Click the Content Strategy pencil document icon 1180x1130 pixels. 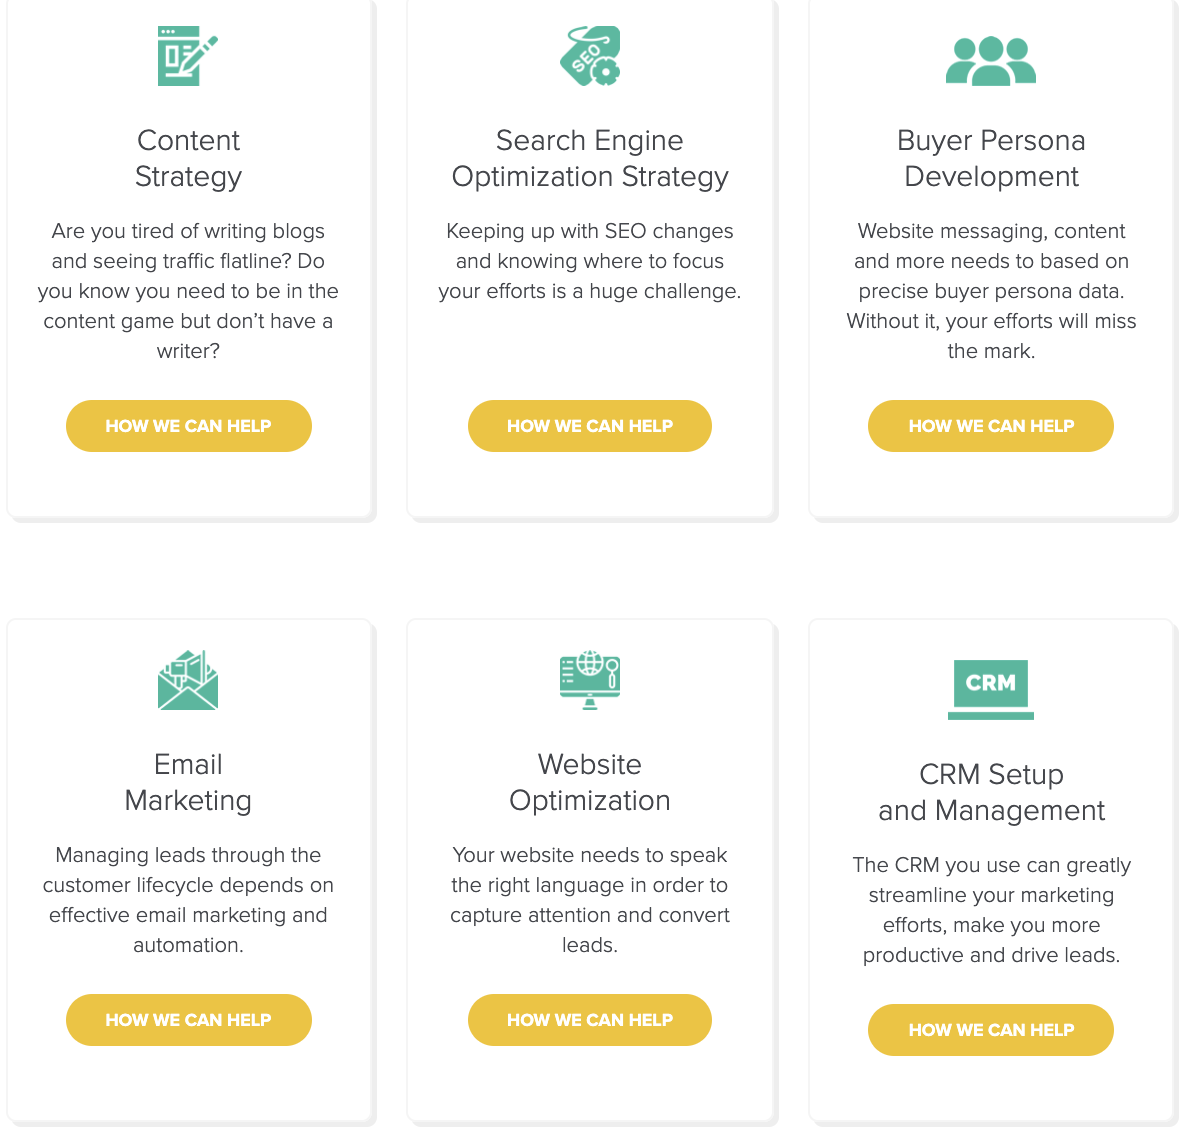pyautogui.click(x=187, y=56)
